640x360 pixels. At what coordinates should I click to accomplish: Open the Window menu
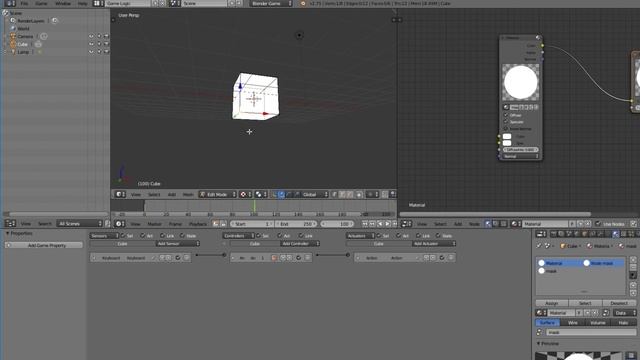tap(63, 3)
